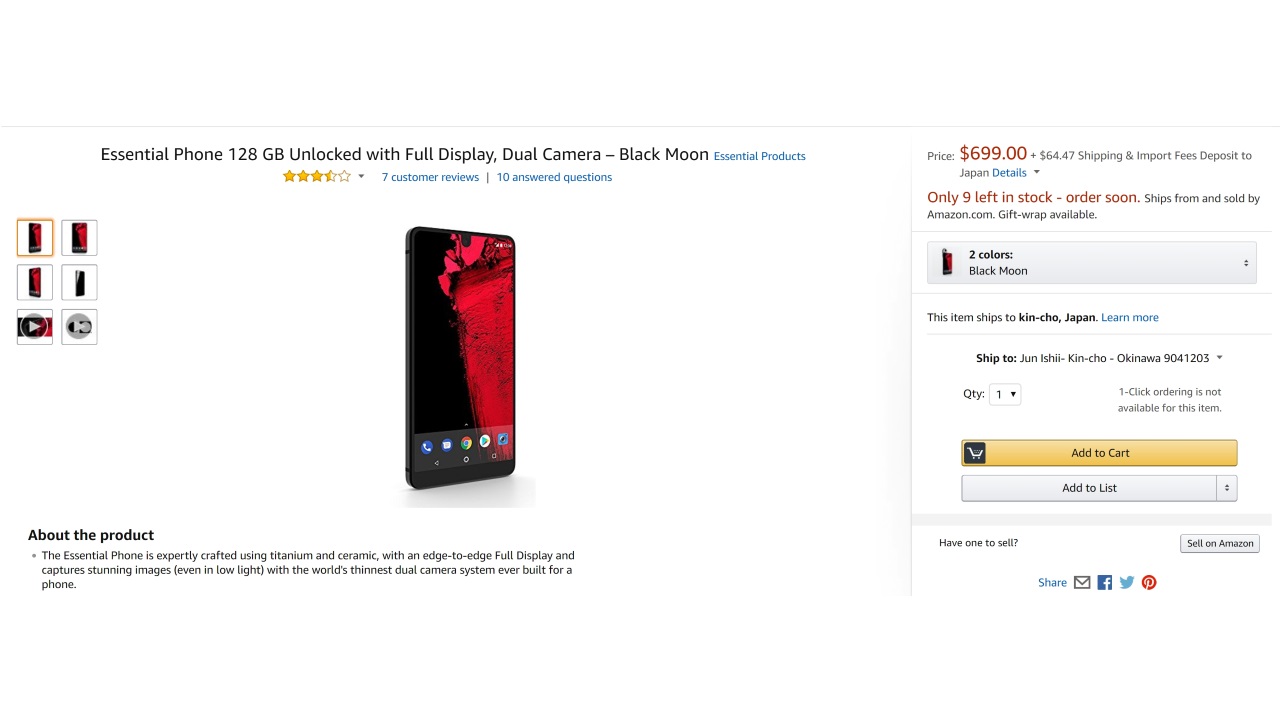This screenshot has height=720, width=1280.
Task: Expand the star rating breakdown arrow
Action: pos(361,177)
